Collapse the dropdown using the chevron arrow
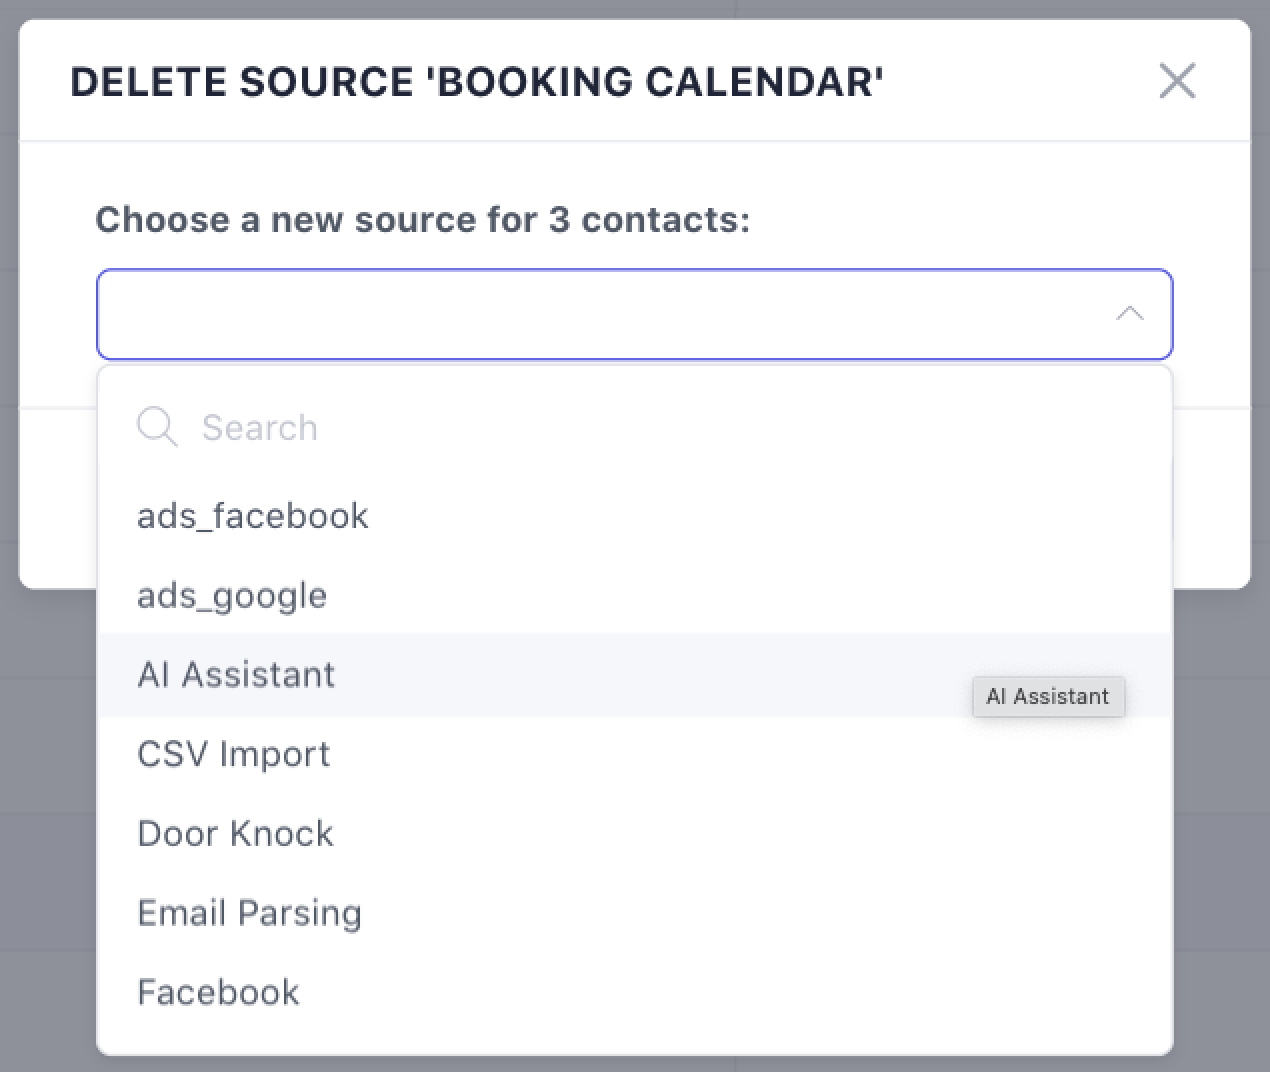The width and height of the screenshot is (1270, 1072). [x=1129, y=314]
